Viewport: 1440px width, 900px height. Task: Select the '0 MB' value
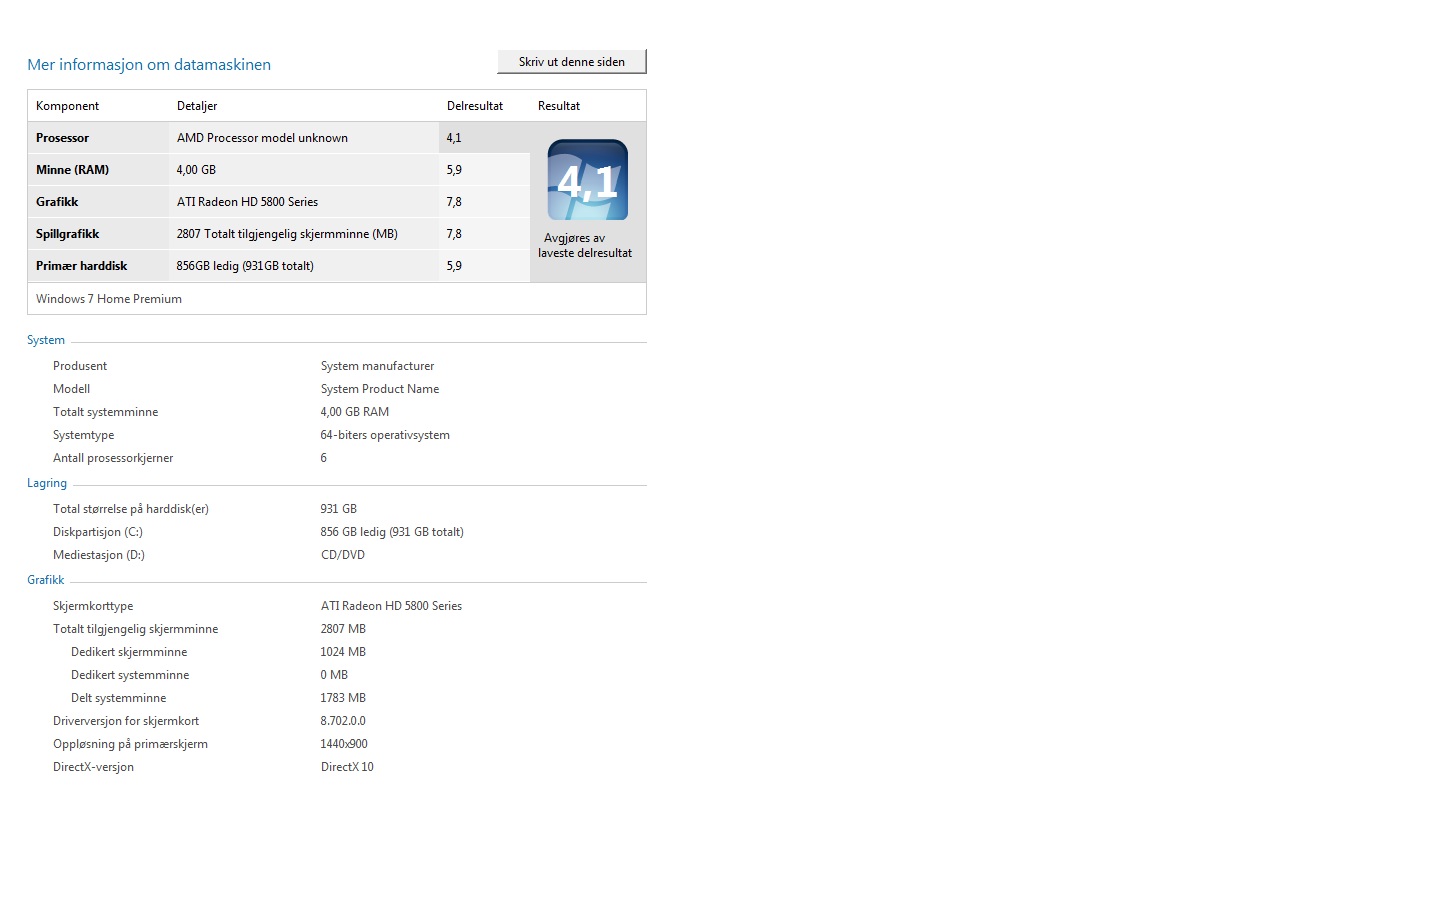pyautogui.click(x=334, y=675)
